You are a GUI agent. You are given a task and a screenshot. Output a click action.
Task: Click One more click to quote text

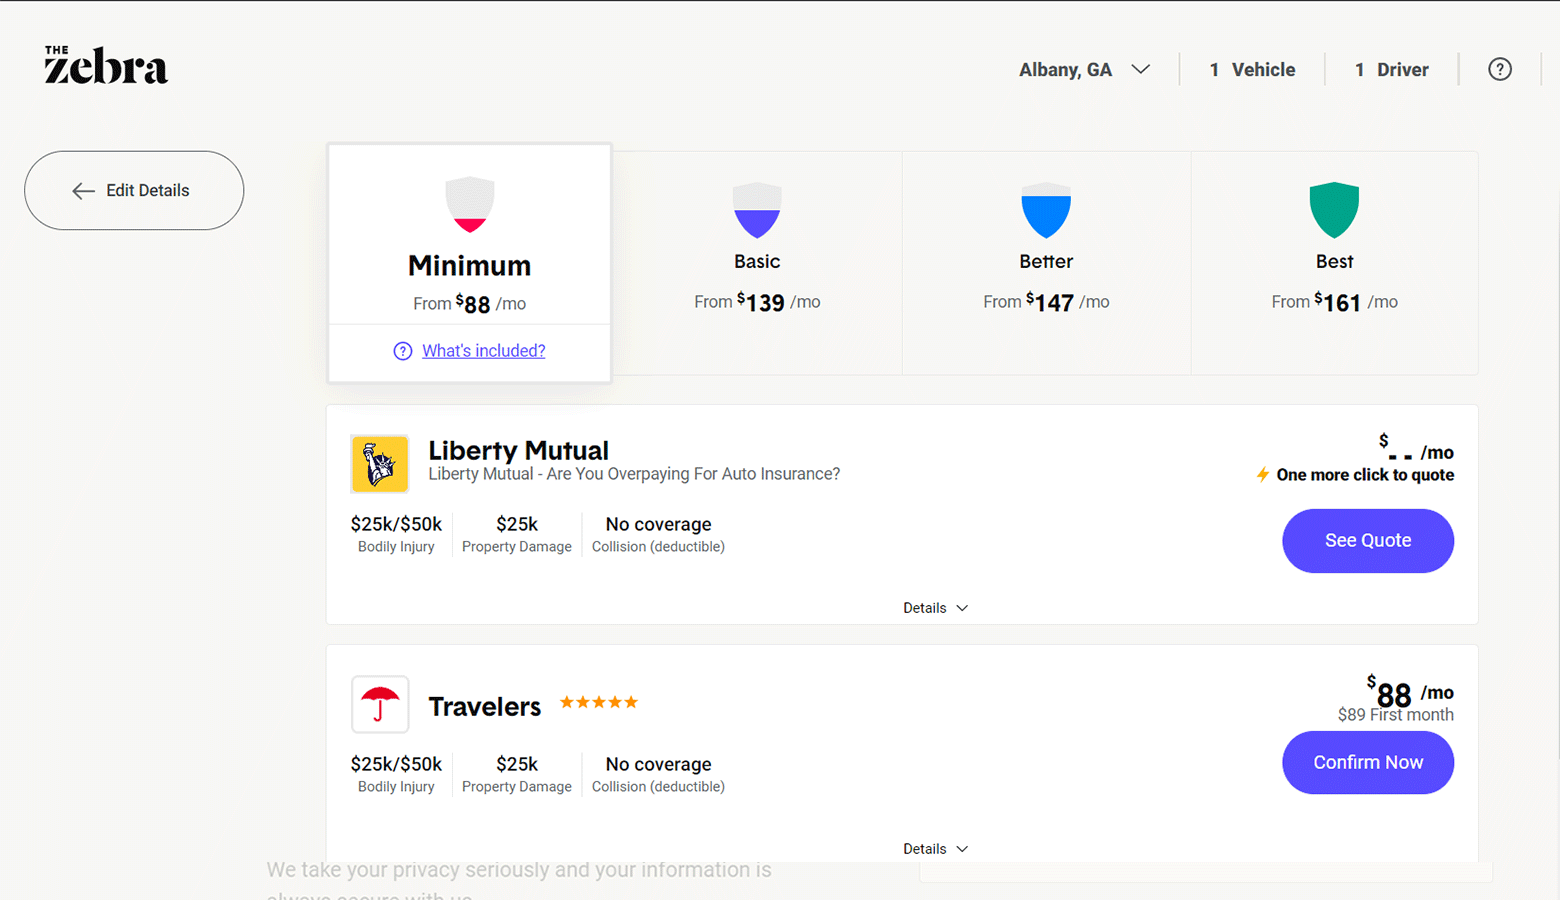click(x=1365, y=475)
